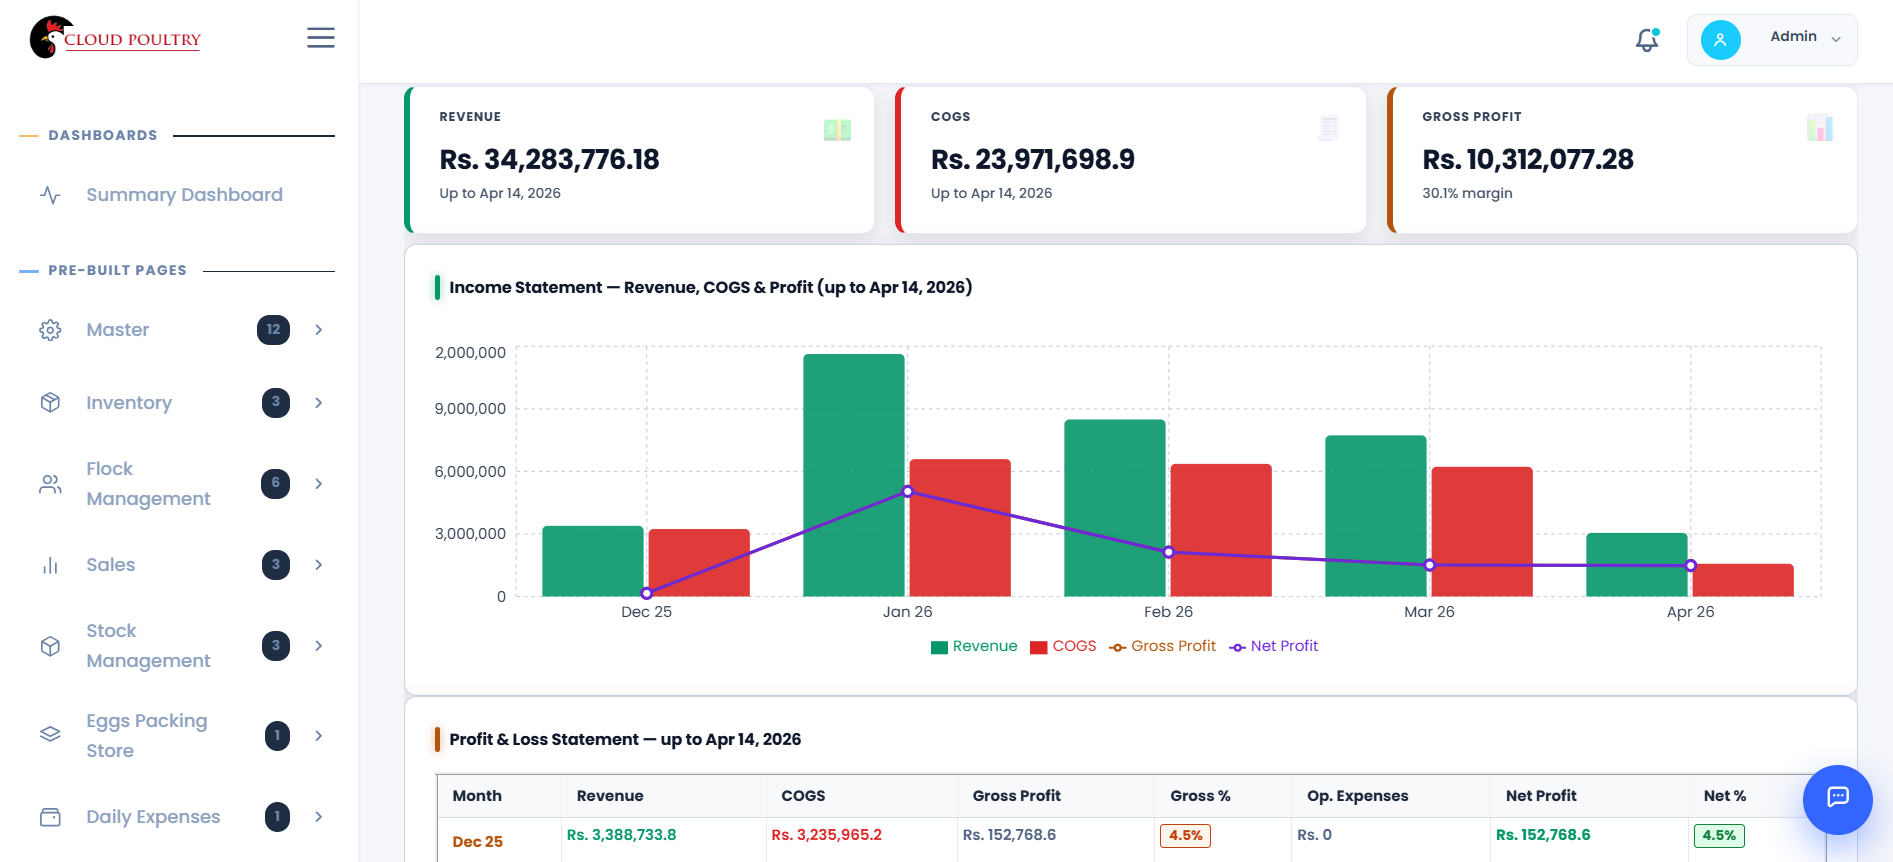
Task: Click the Stock Management cube icon
Action: click(50, 646)
